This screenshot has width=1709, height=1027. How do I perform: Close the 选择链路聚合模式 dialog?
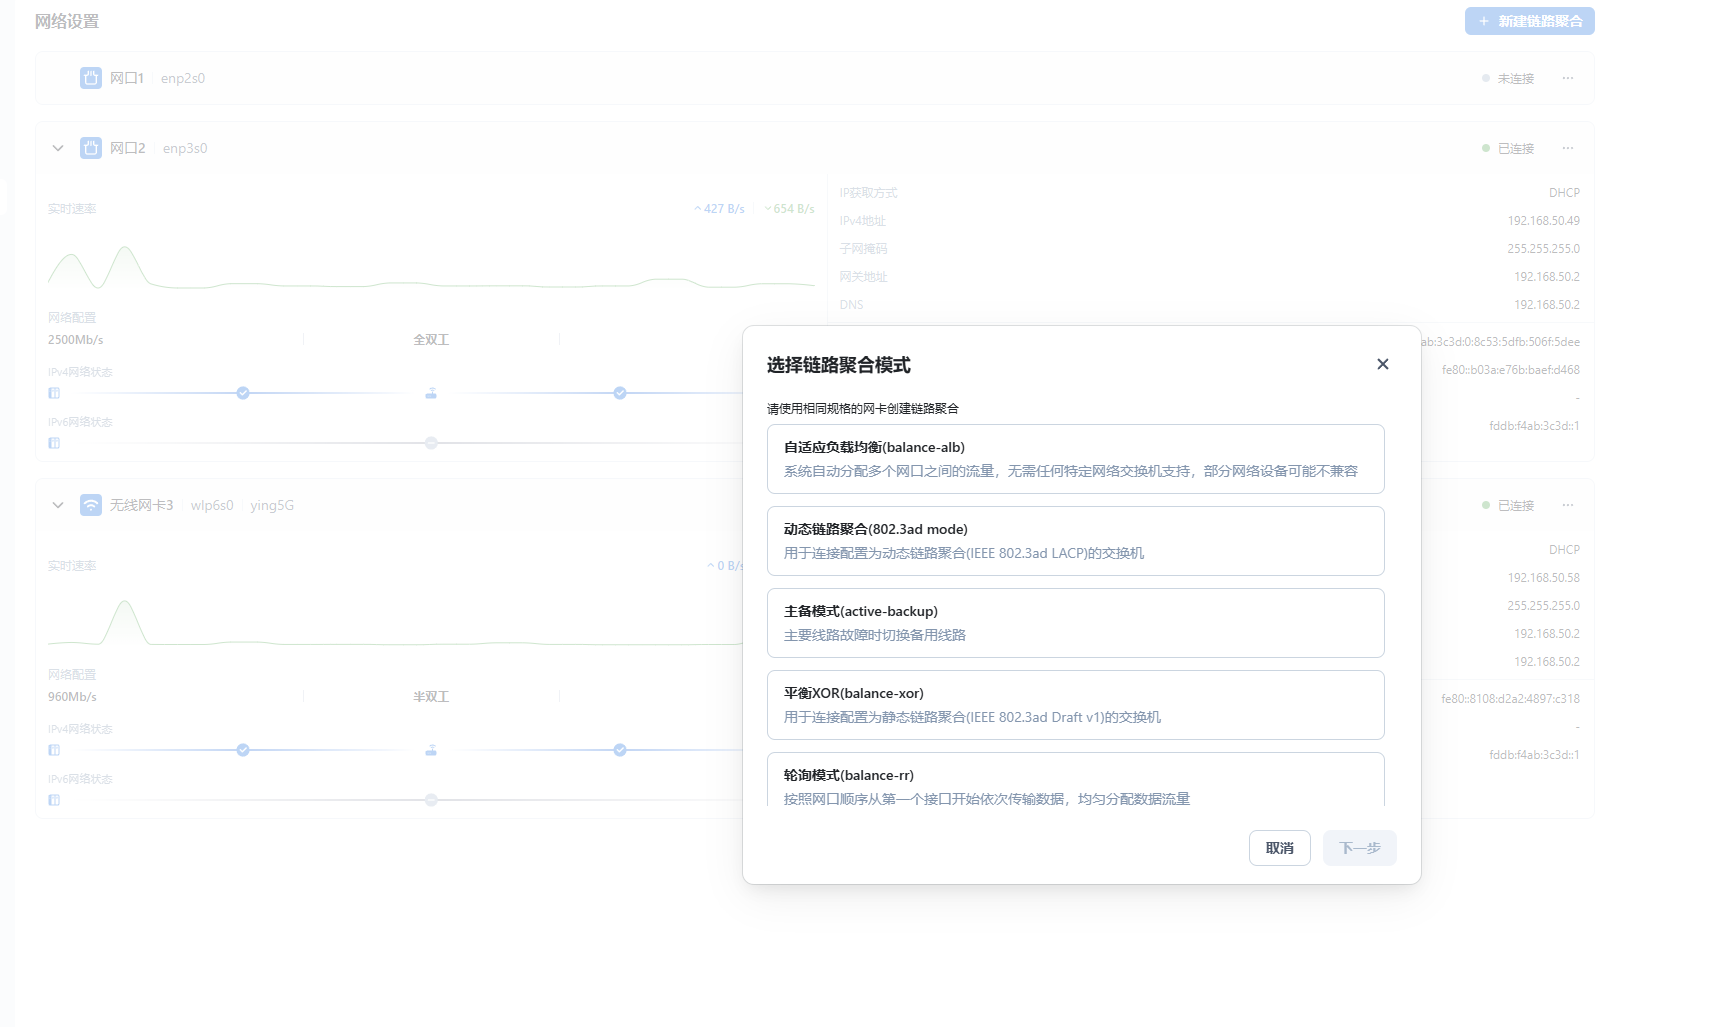pos(1382,364)
